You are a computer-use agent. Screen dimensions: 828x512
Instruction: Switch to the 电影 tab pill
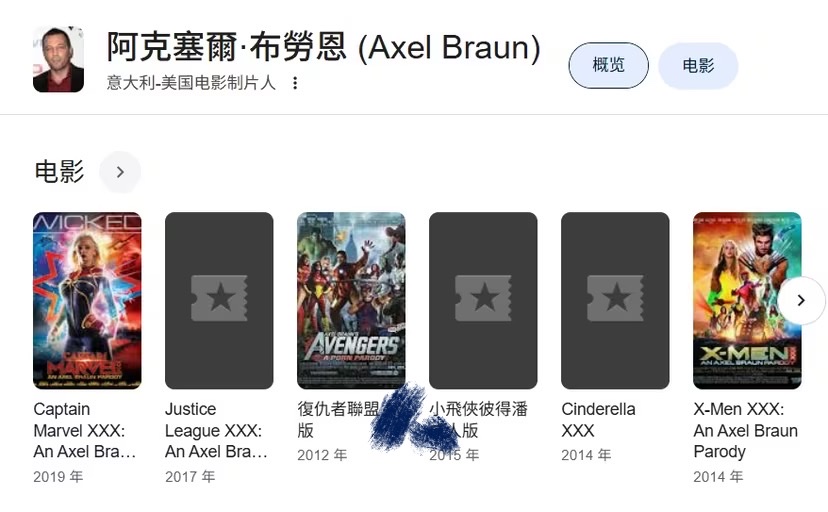pos(698,65)
